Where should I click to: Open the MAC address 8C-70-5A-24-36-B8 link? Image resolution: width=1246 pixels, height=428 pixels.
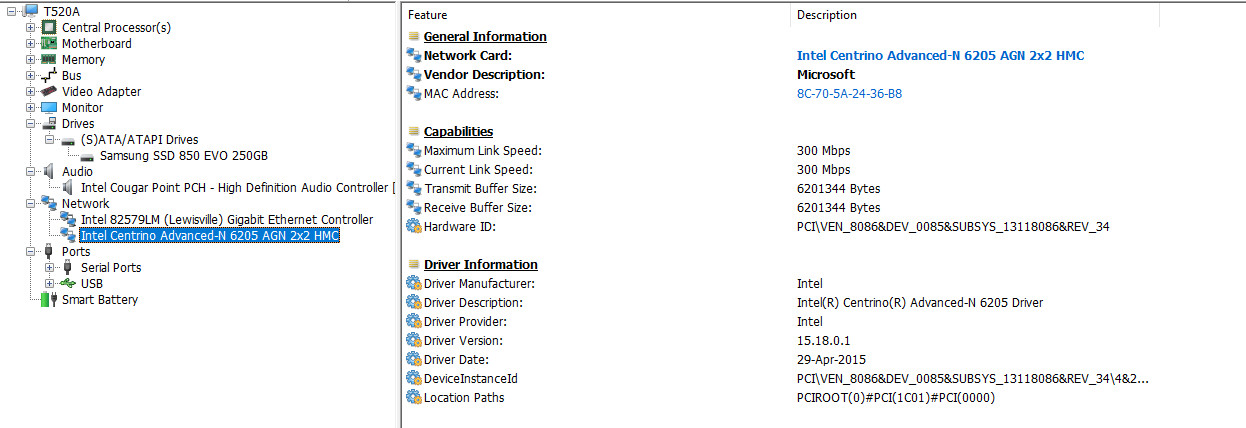(x=849, y=94)
